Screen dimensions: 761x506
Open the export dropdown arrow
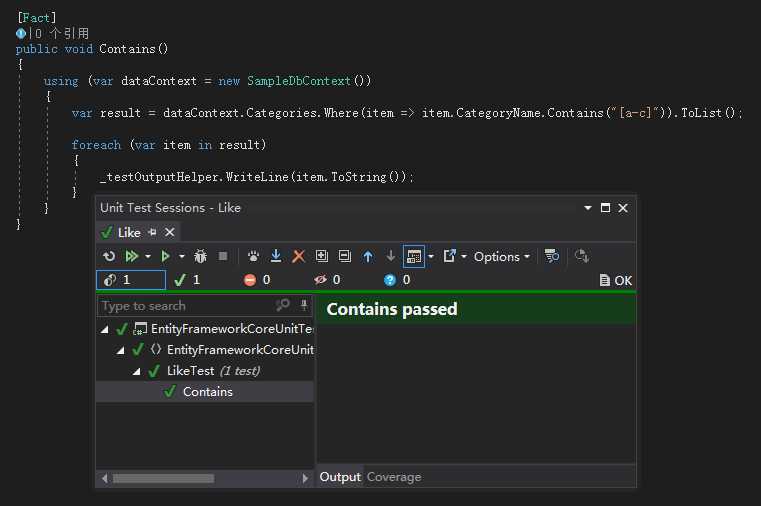(x=463, y=256)
